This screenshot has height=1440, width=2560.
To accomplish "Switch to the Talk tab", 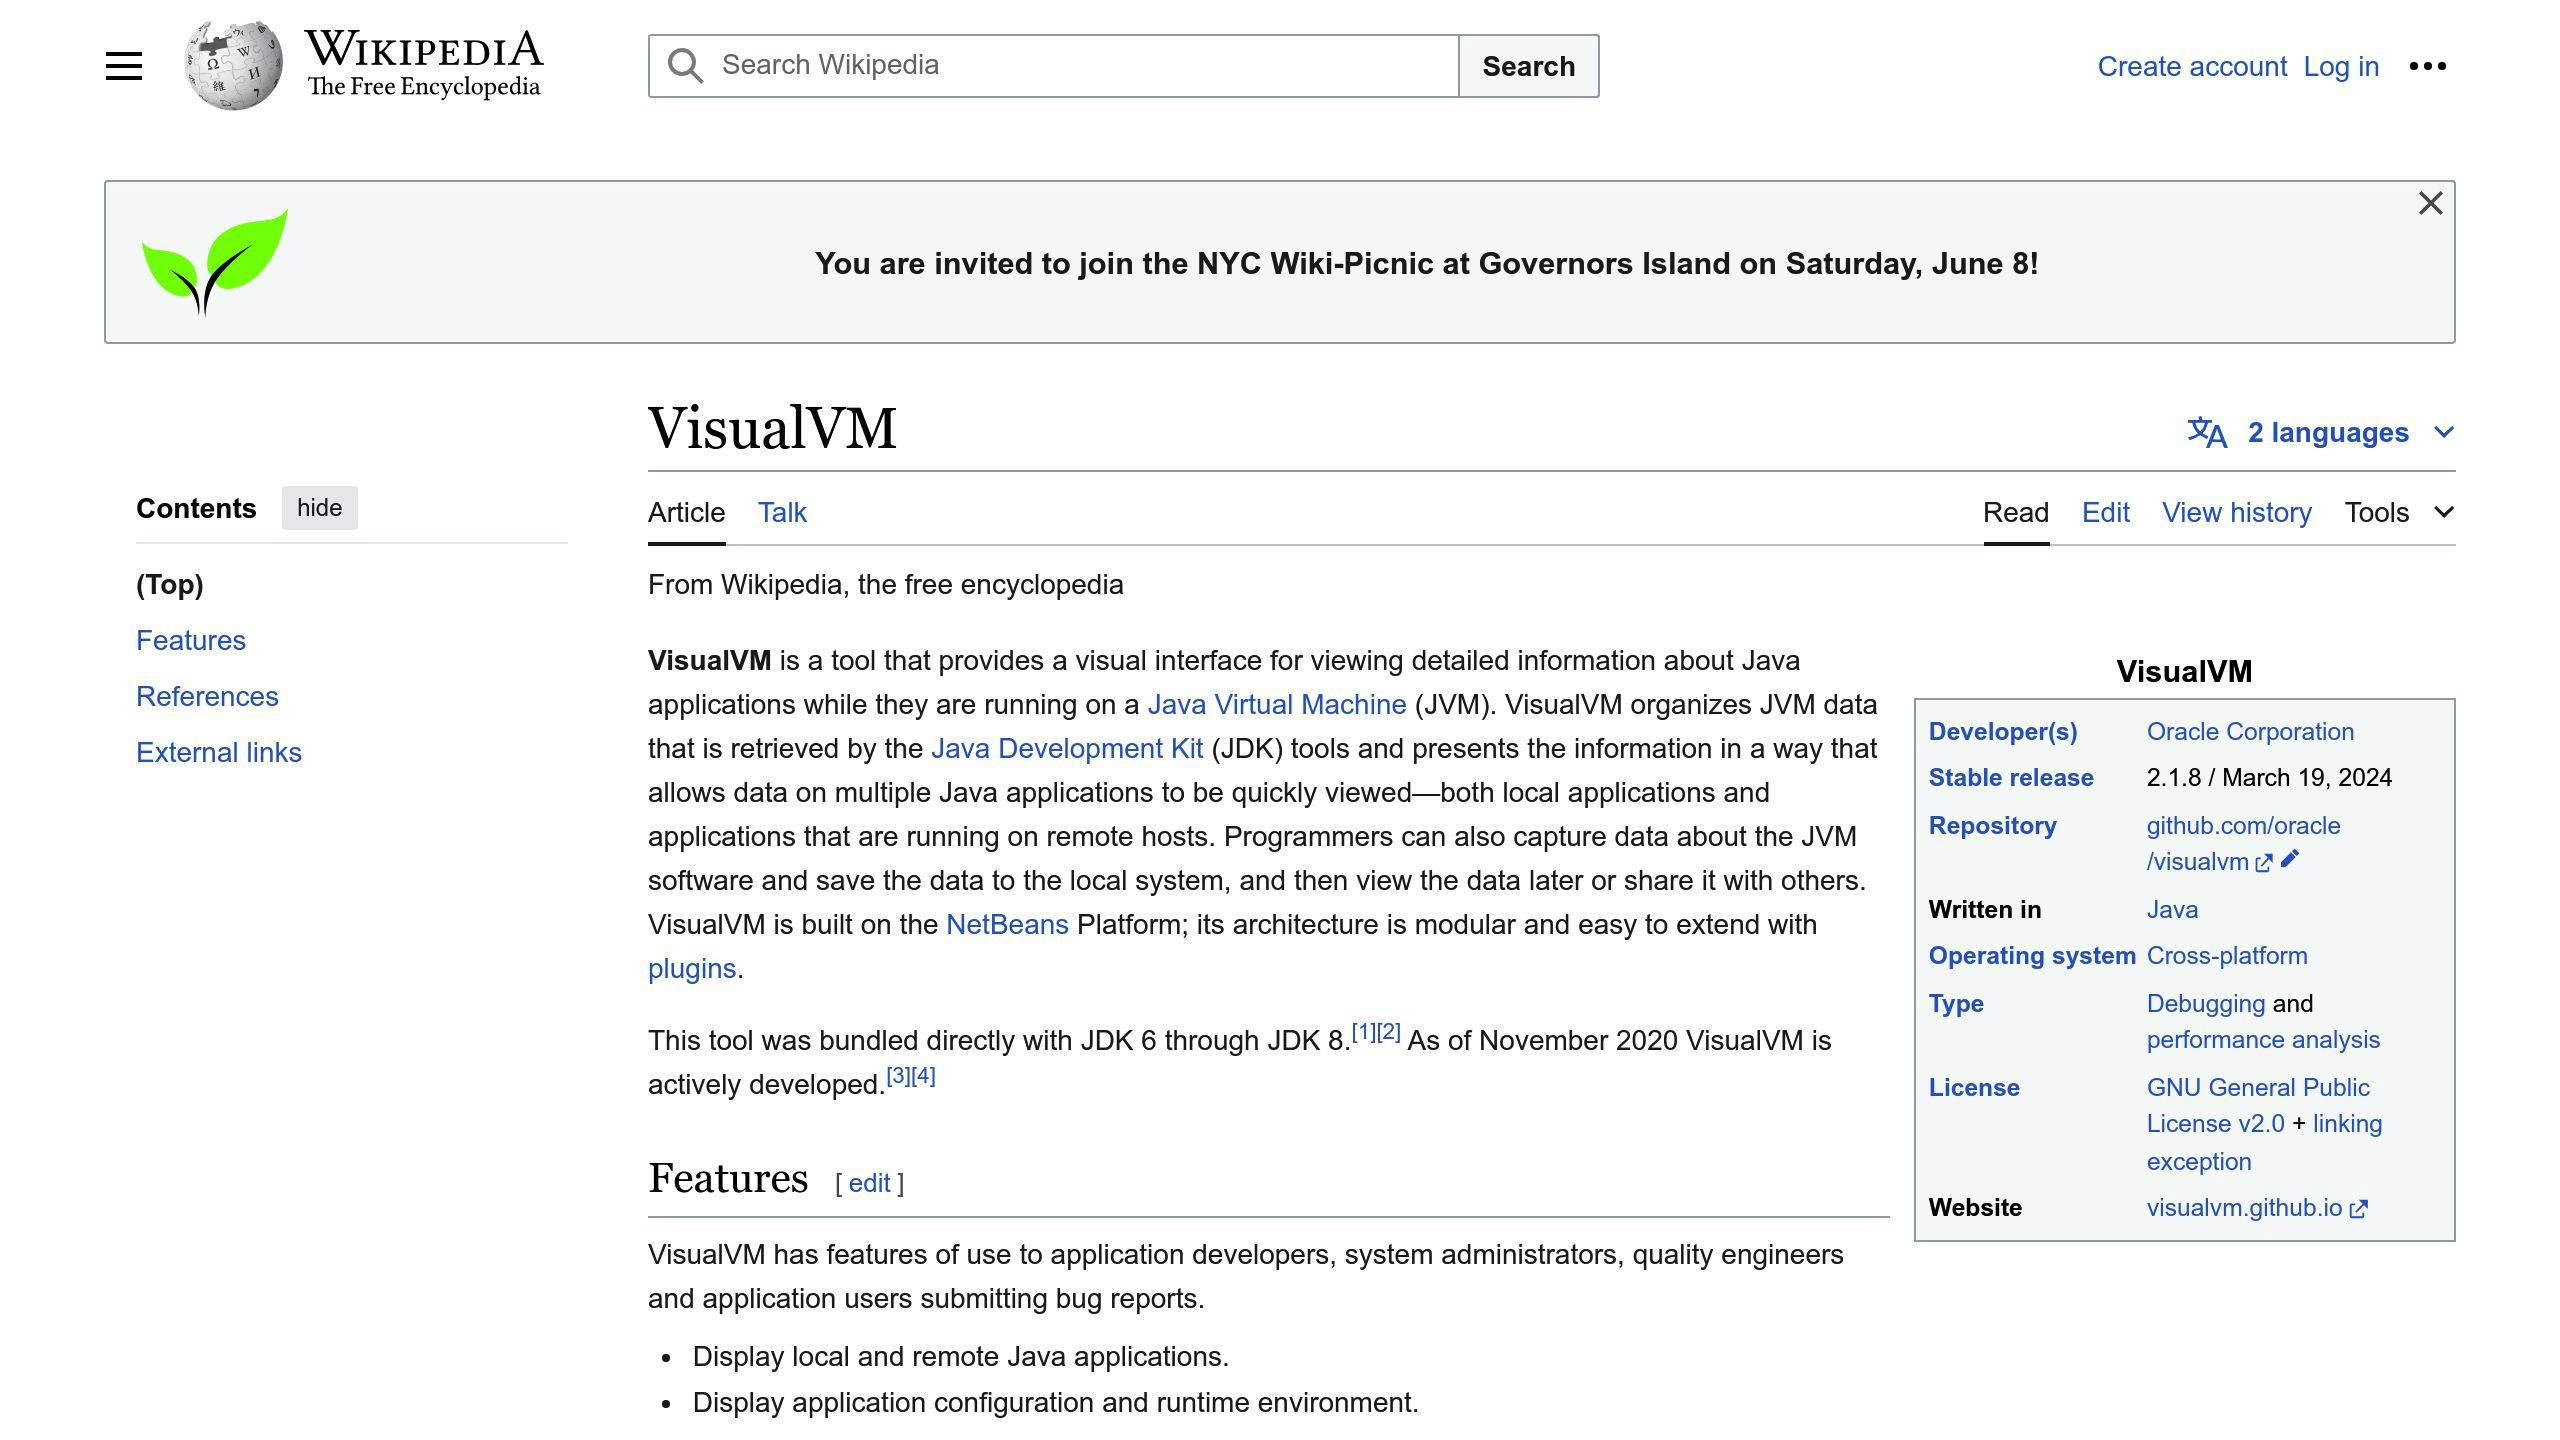I will [782, 512].
